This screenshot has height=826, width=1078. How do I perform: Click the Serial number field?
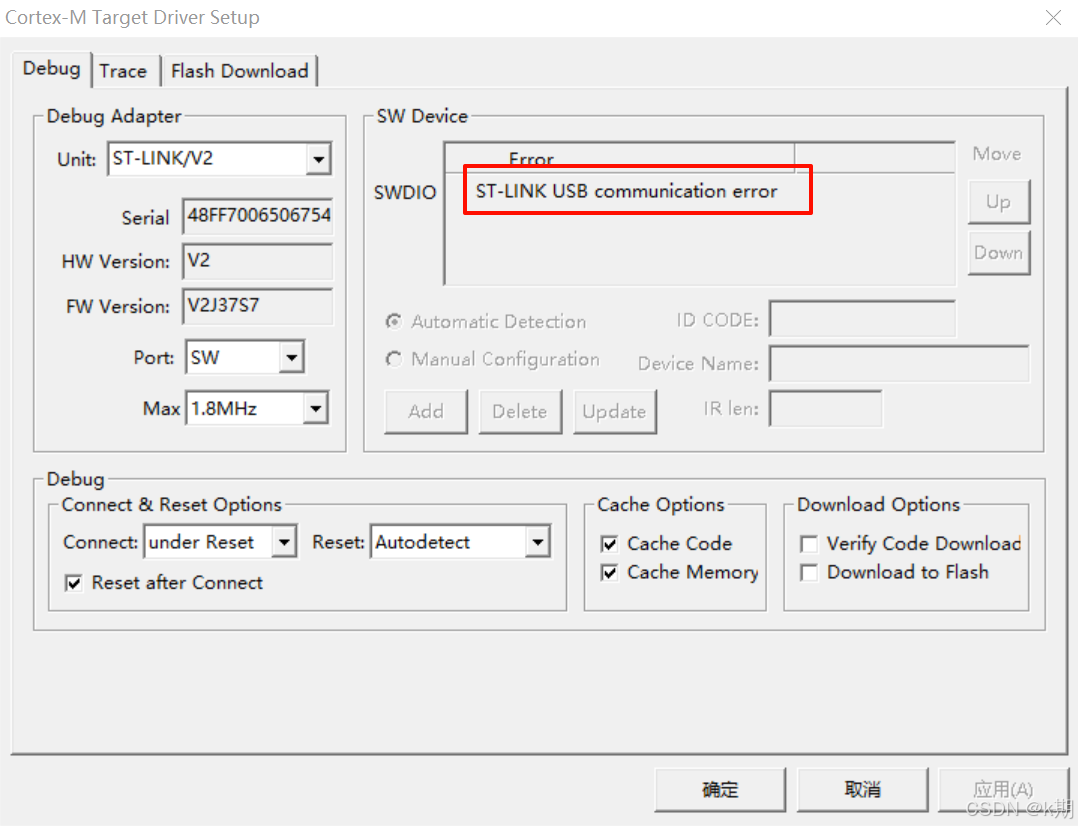coord(258,216)
